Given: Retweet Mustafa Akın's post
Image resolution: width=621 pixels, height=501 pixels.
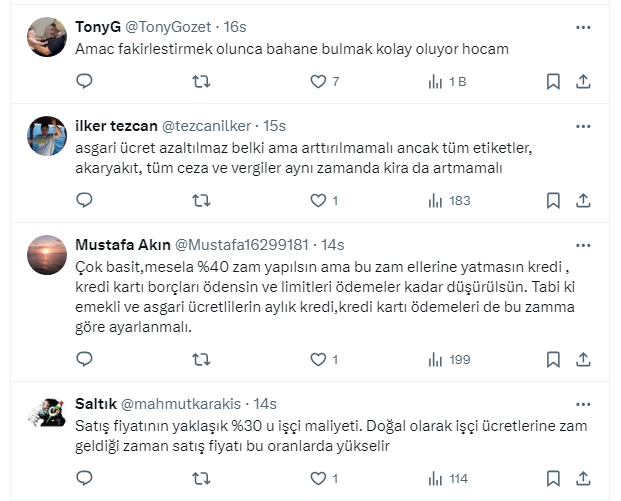Looking at the screenshot, I should (200, 359).
